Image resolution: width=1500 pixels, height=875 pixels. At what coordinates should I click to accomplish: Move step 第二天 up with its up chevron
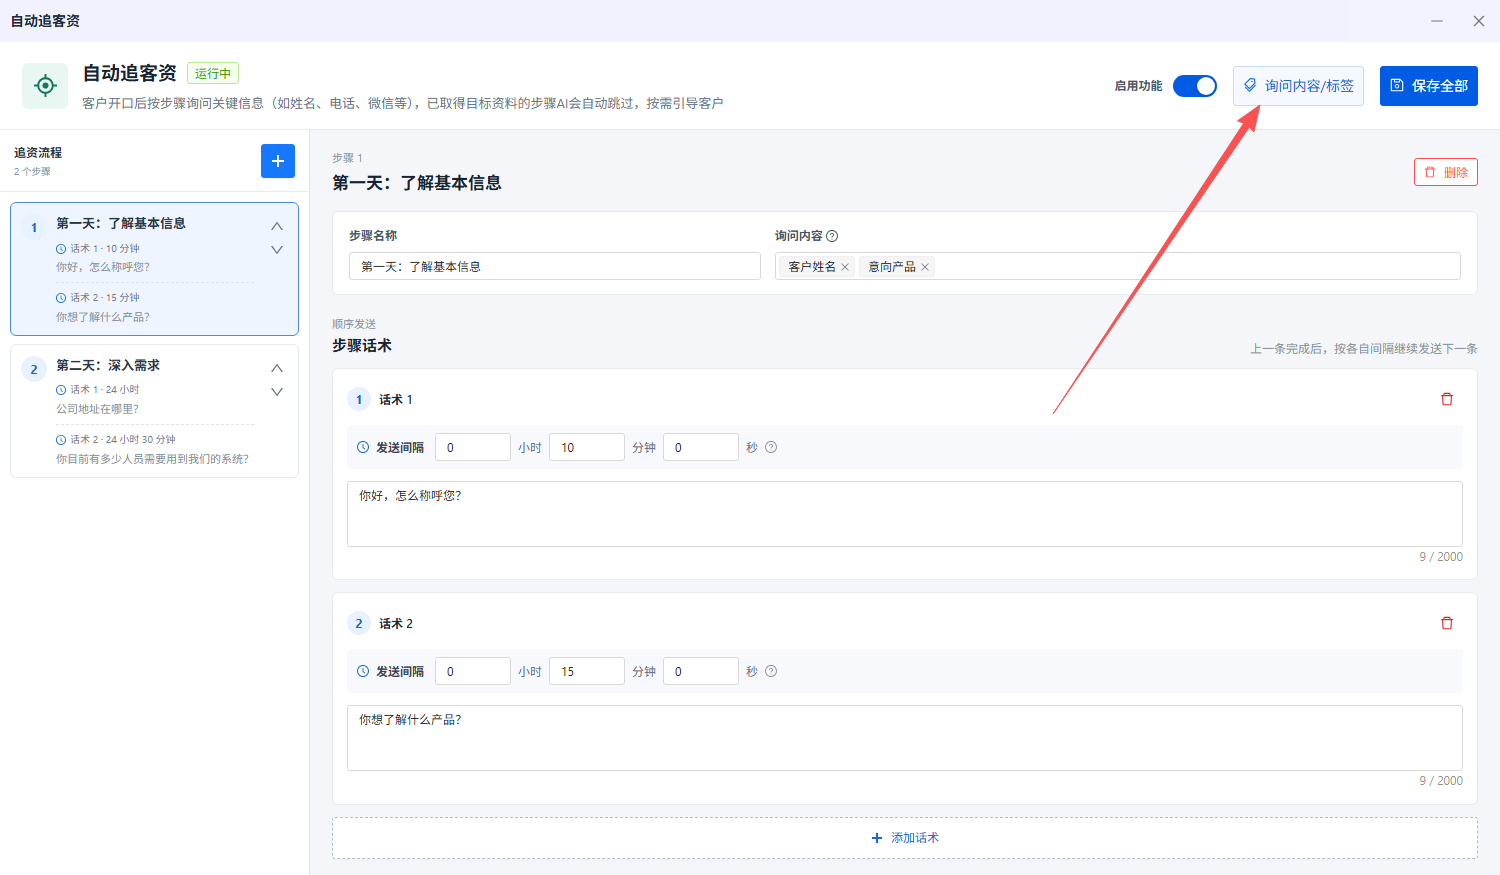[277, 368]
